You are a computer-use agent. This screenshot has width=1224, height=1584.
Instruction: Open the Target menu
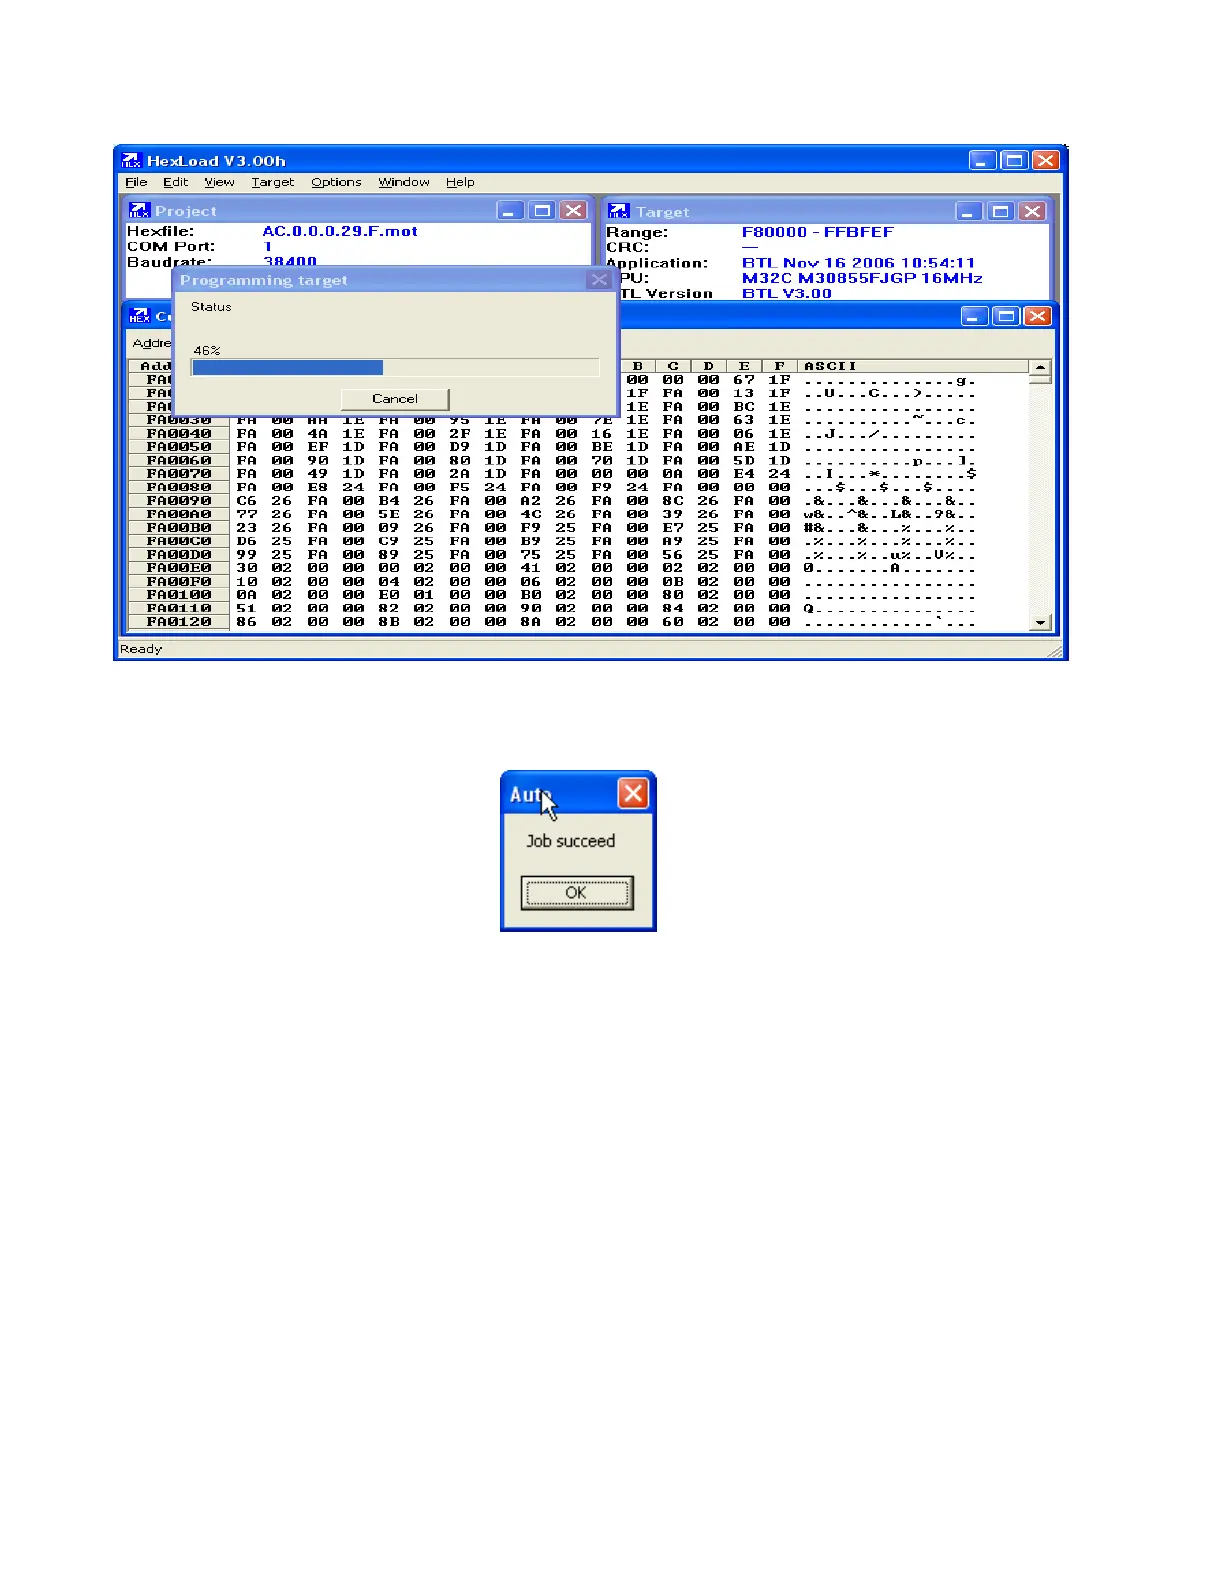(x=272, y=182)
